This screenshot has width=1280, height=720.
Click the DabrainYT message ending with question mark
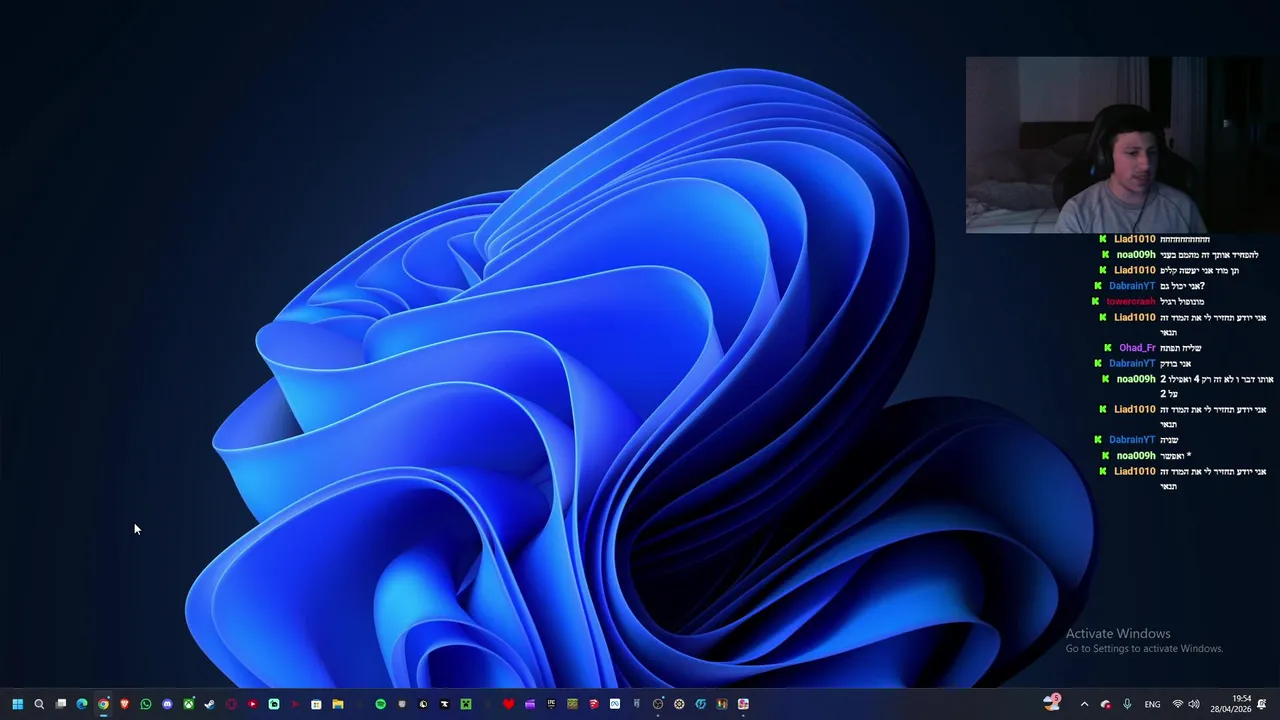[x=1182, y=286]
